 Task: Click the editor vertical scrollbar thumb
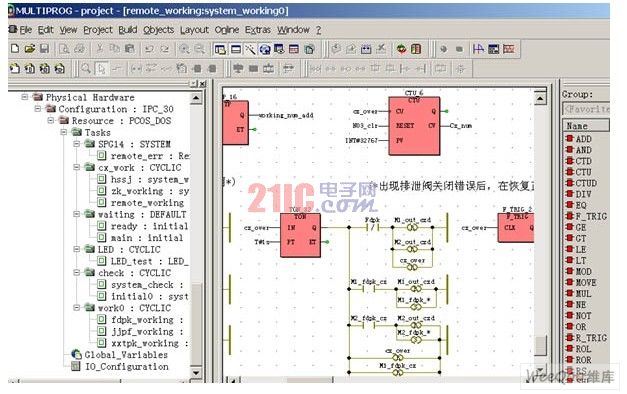coord(540,346)
